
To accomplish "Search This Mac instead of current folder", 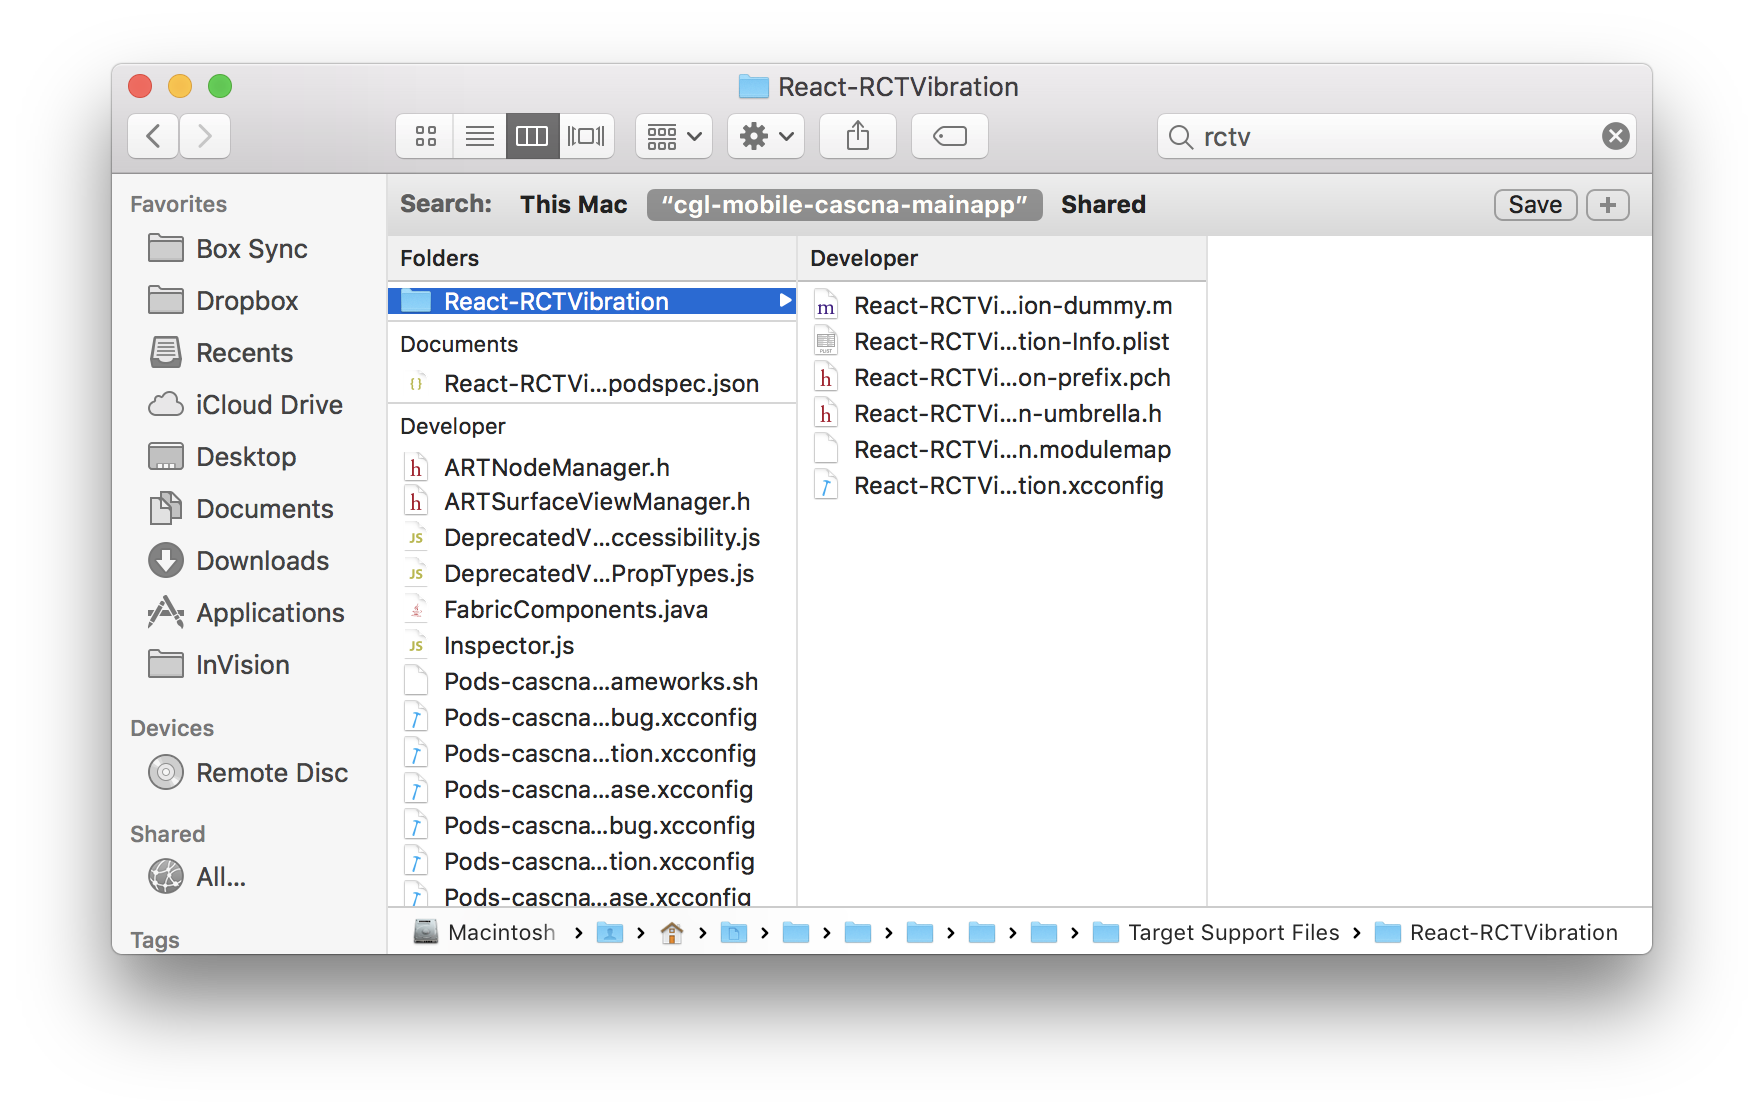I will [x=572, y=204].
